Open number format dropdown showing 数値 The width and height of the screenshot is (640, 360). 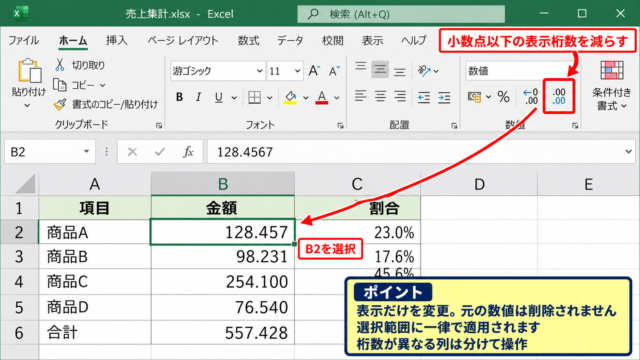516,71
